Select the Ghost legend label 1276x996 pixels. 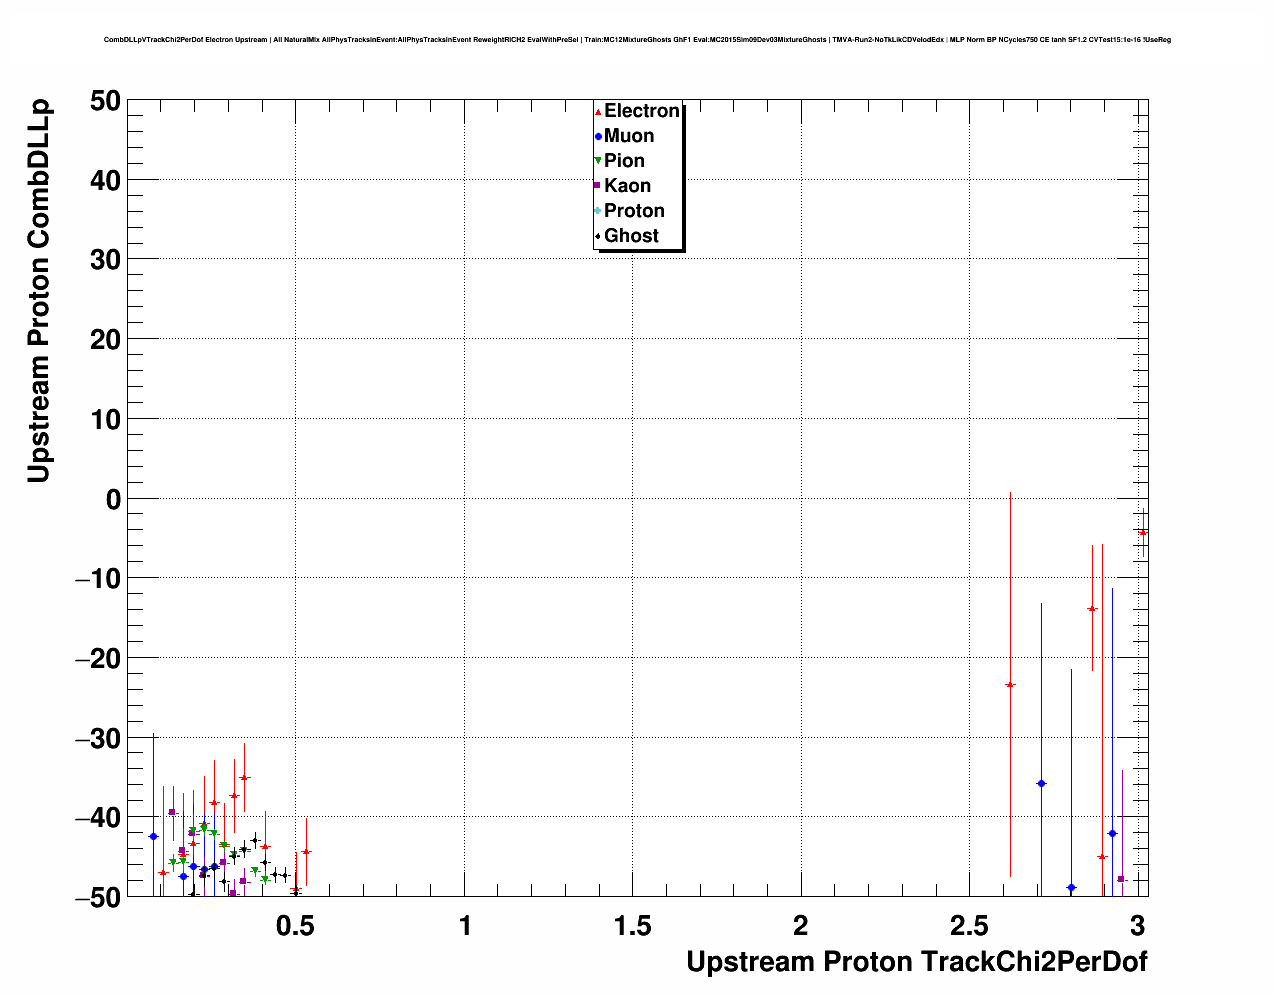click(631, 236)
